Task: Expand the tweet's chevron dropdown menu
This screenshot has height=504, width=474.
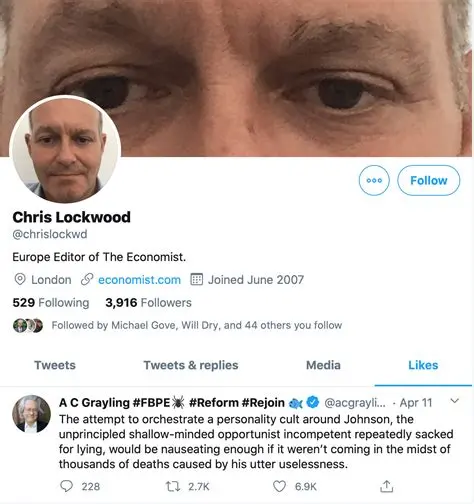Action: (454, 401)
